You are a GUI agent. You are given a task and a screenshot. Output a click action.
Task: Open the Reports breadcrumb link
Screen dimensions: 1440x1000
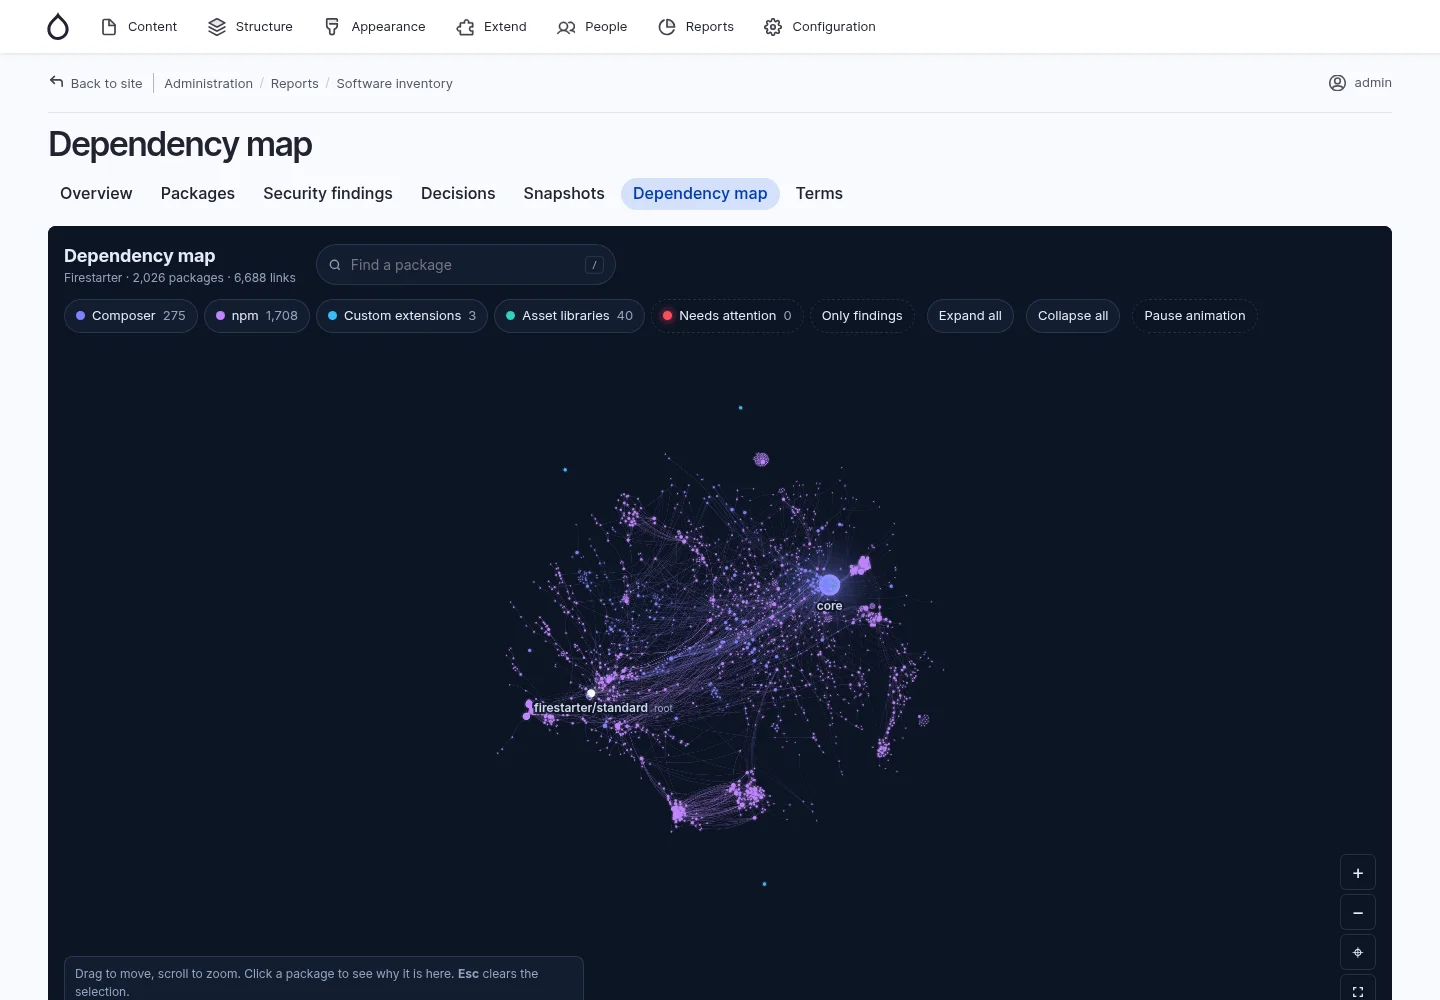294,84
